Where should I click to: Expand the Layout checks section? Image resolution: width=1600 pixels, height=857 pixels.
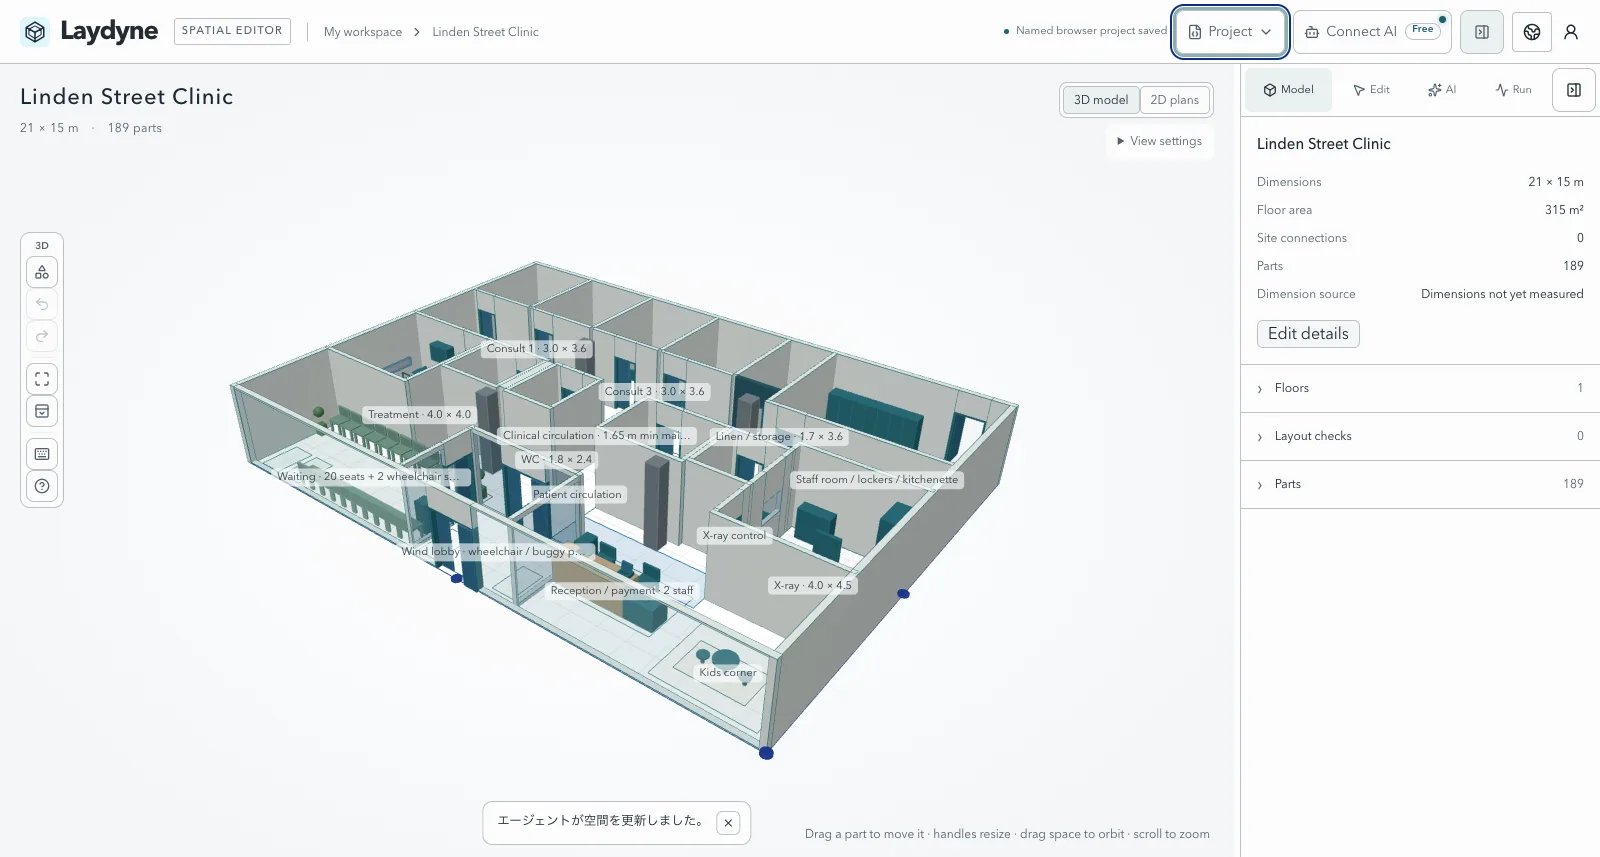tap(1420, 436)
